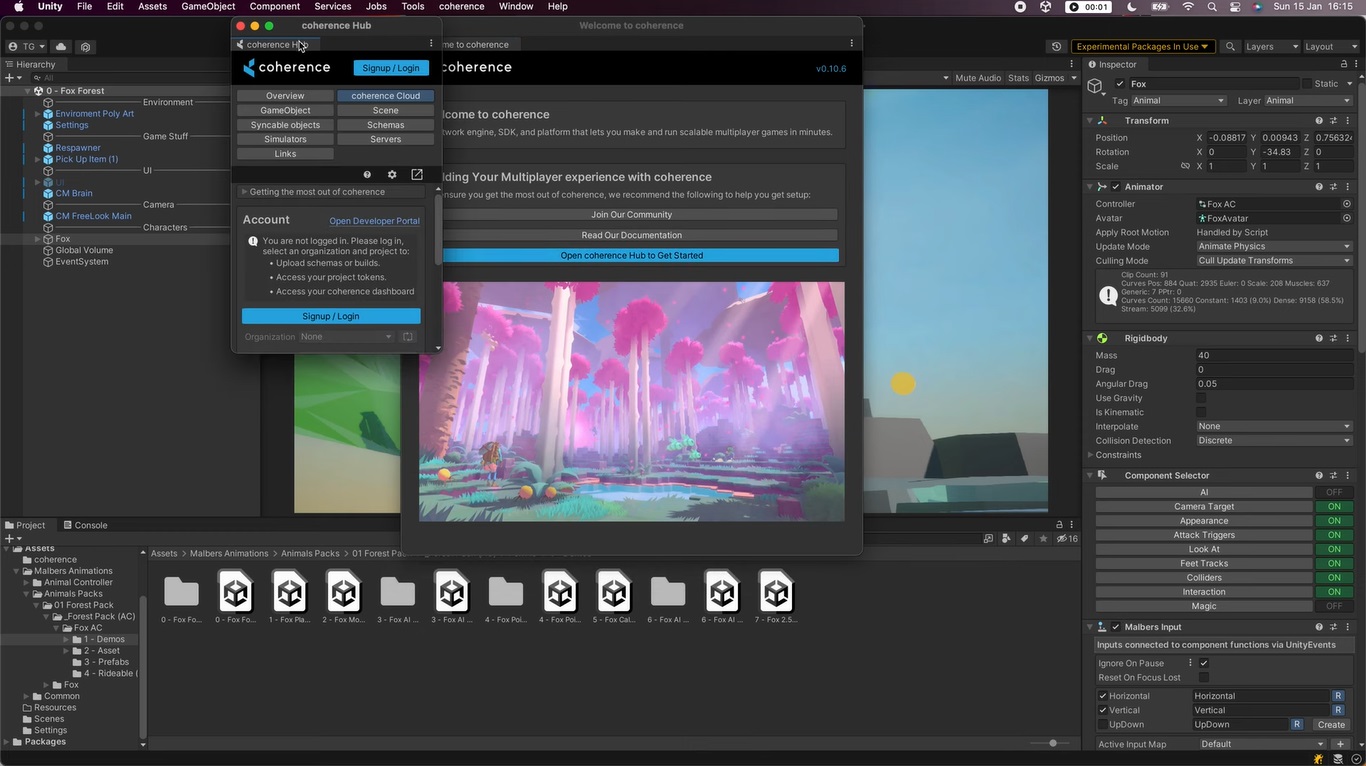This screenshot has height=766, width=1366.
Task: Pick a Controller asset with the object picker circle
Action: (1347, 204)
